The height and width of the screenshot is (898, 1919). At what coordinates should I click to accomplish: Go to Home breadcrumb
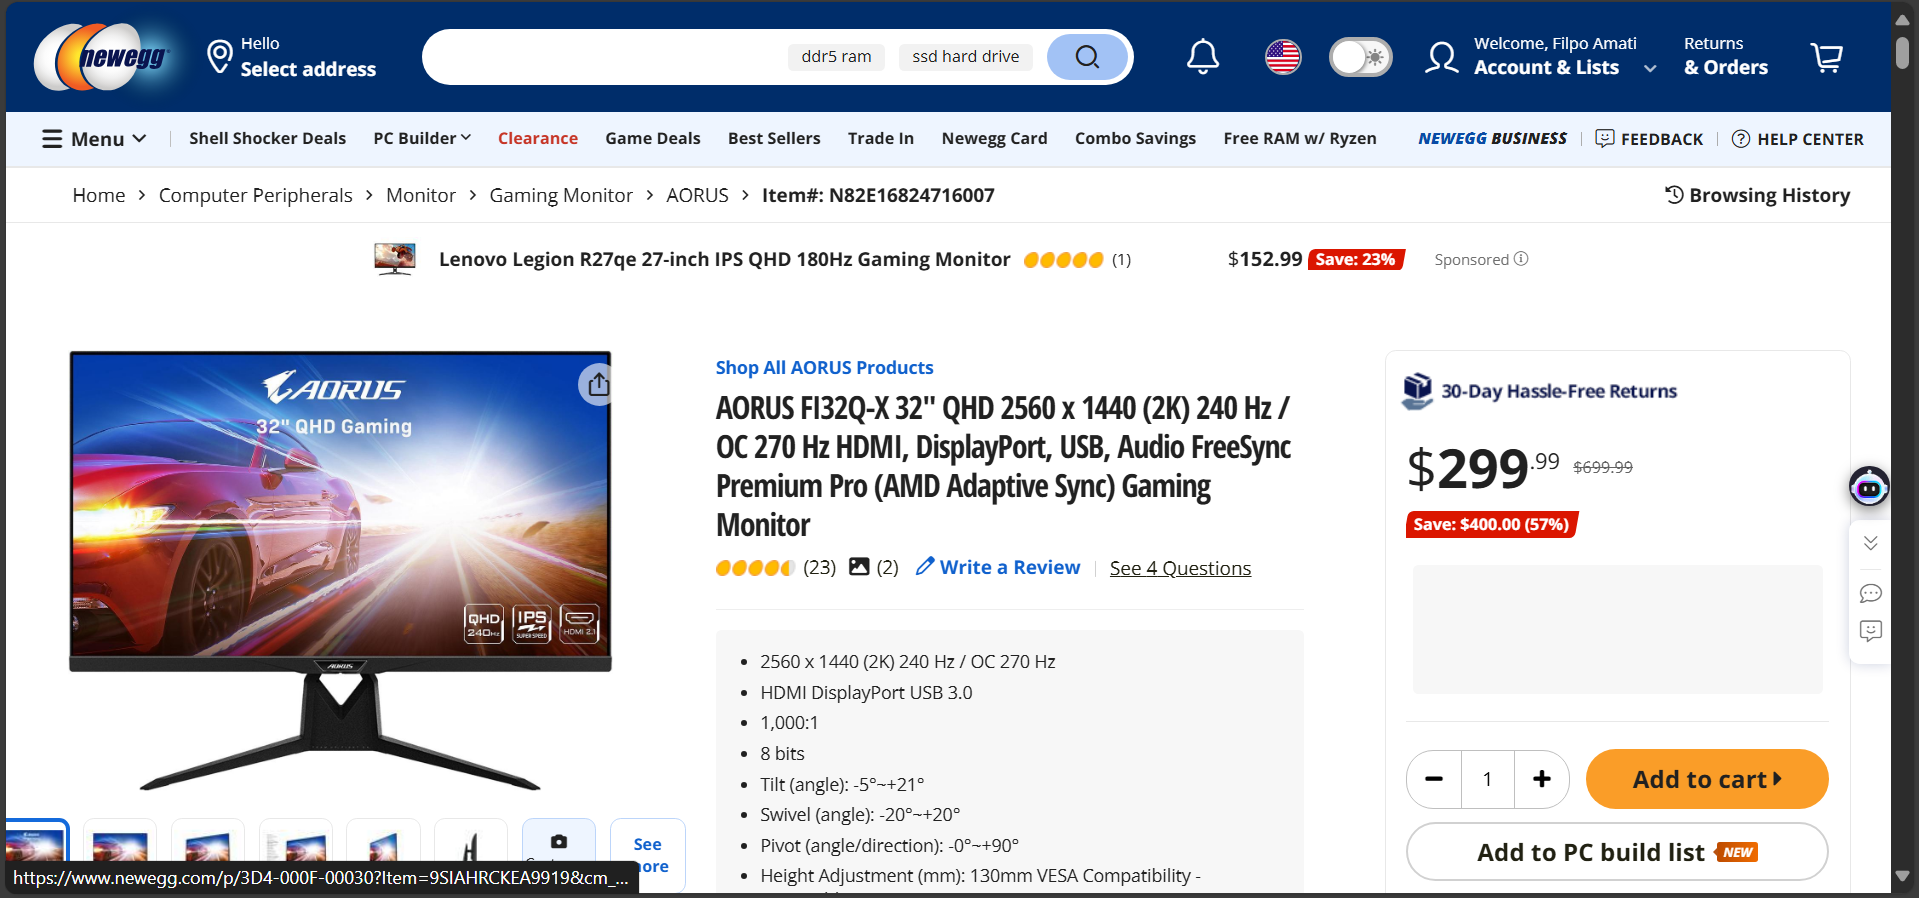(x=99, y=195)
